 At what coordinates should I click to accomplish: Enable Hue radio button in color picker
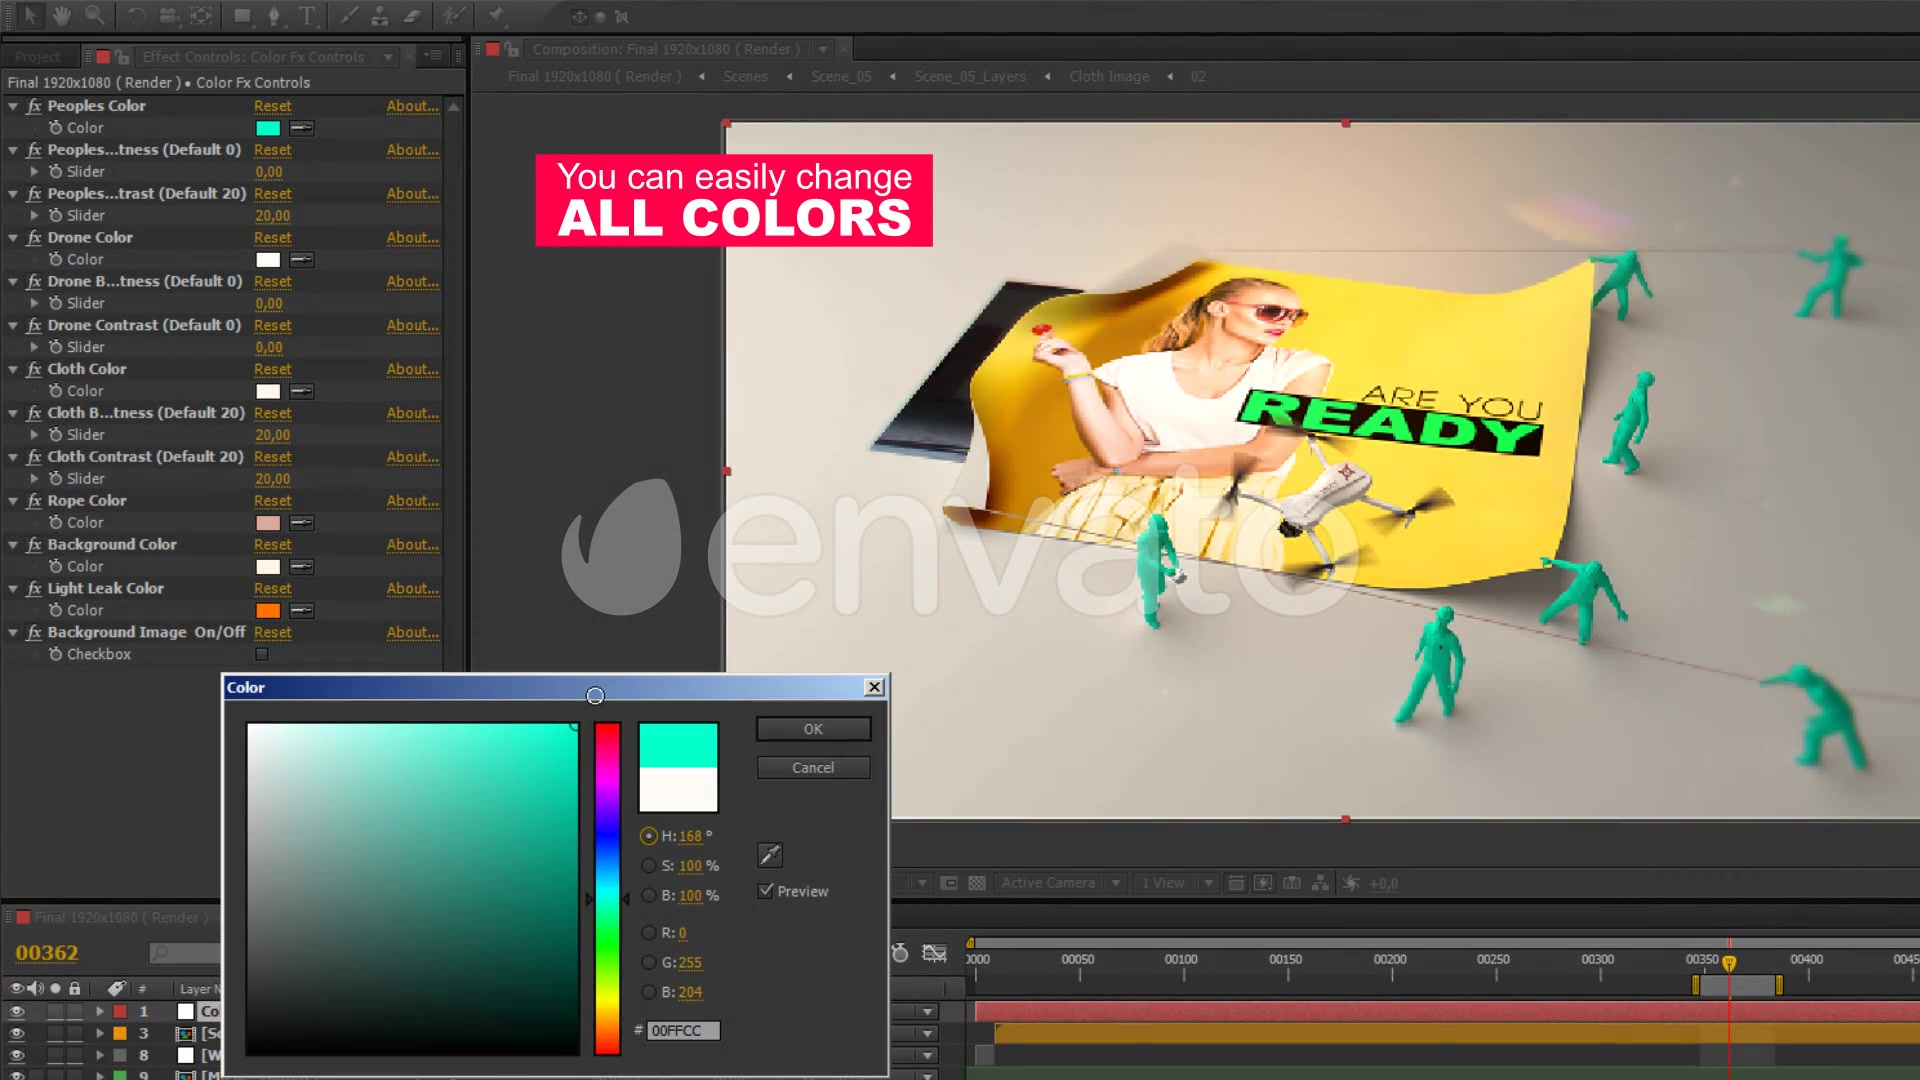[649, 835]
